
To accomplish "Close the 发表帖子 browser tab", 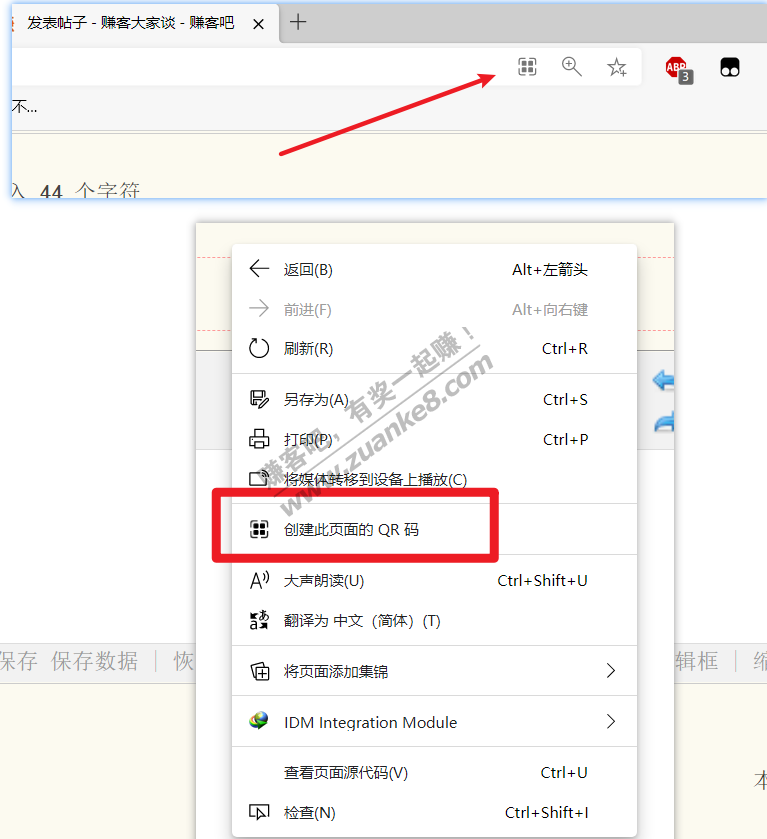I will point(259,23).
